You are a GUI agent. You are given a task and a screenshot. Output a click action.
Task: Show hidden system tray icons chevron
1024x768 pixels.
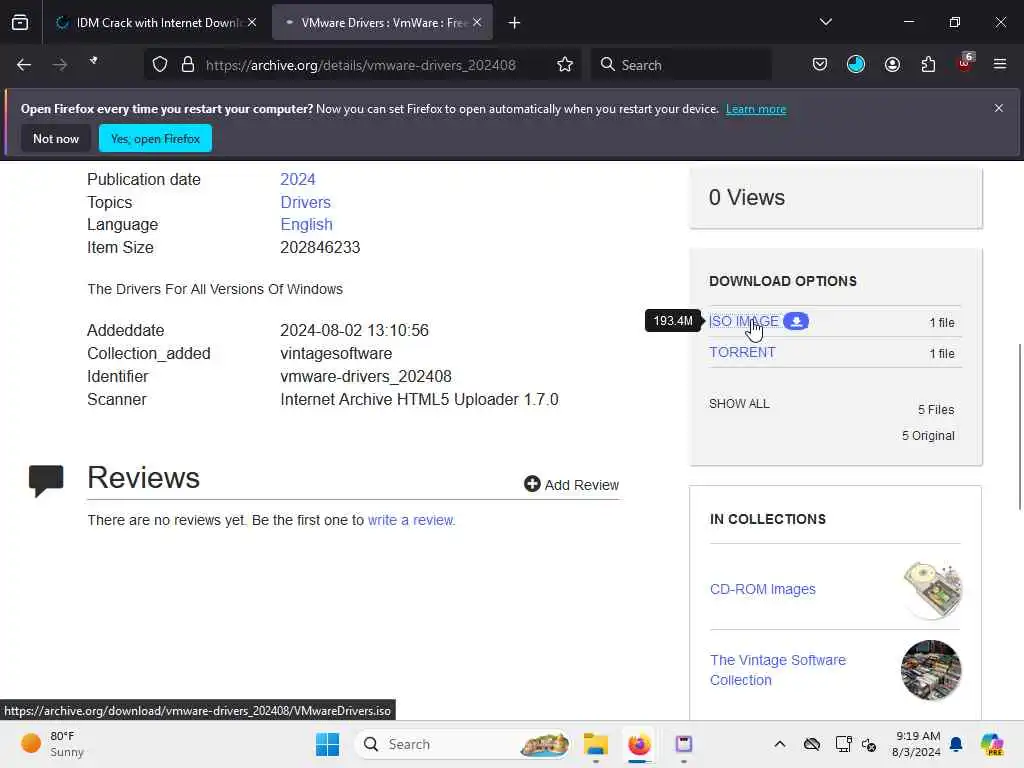coord(779,744)
